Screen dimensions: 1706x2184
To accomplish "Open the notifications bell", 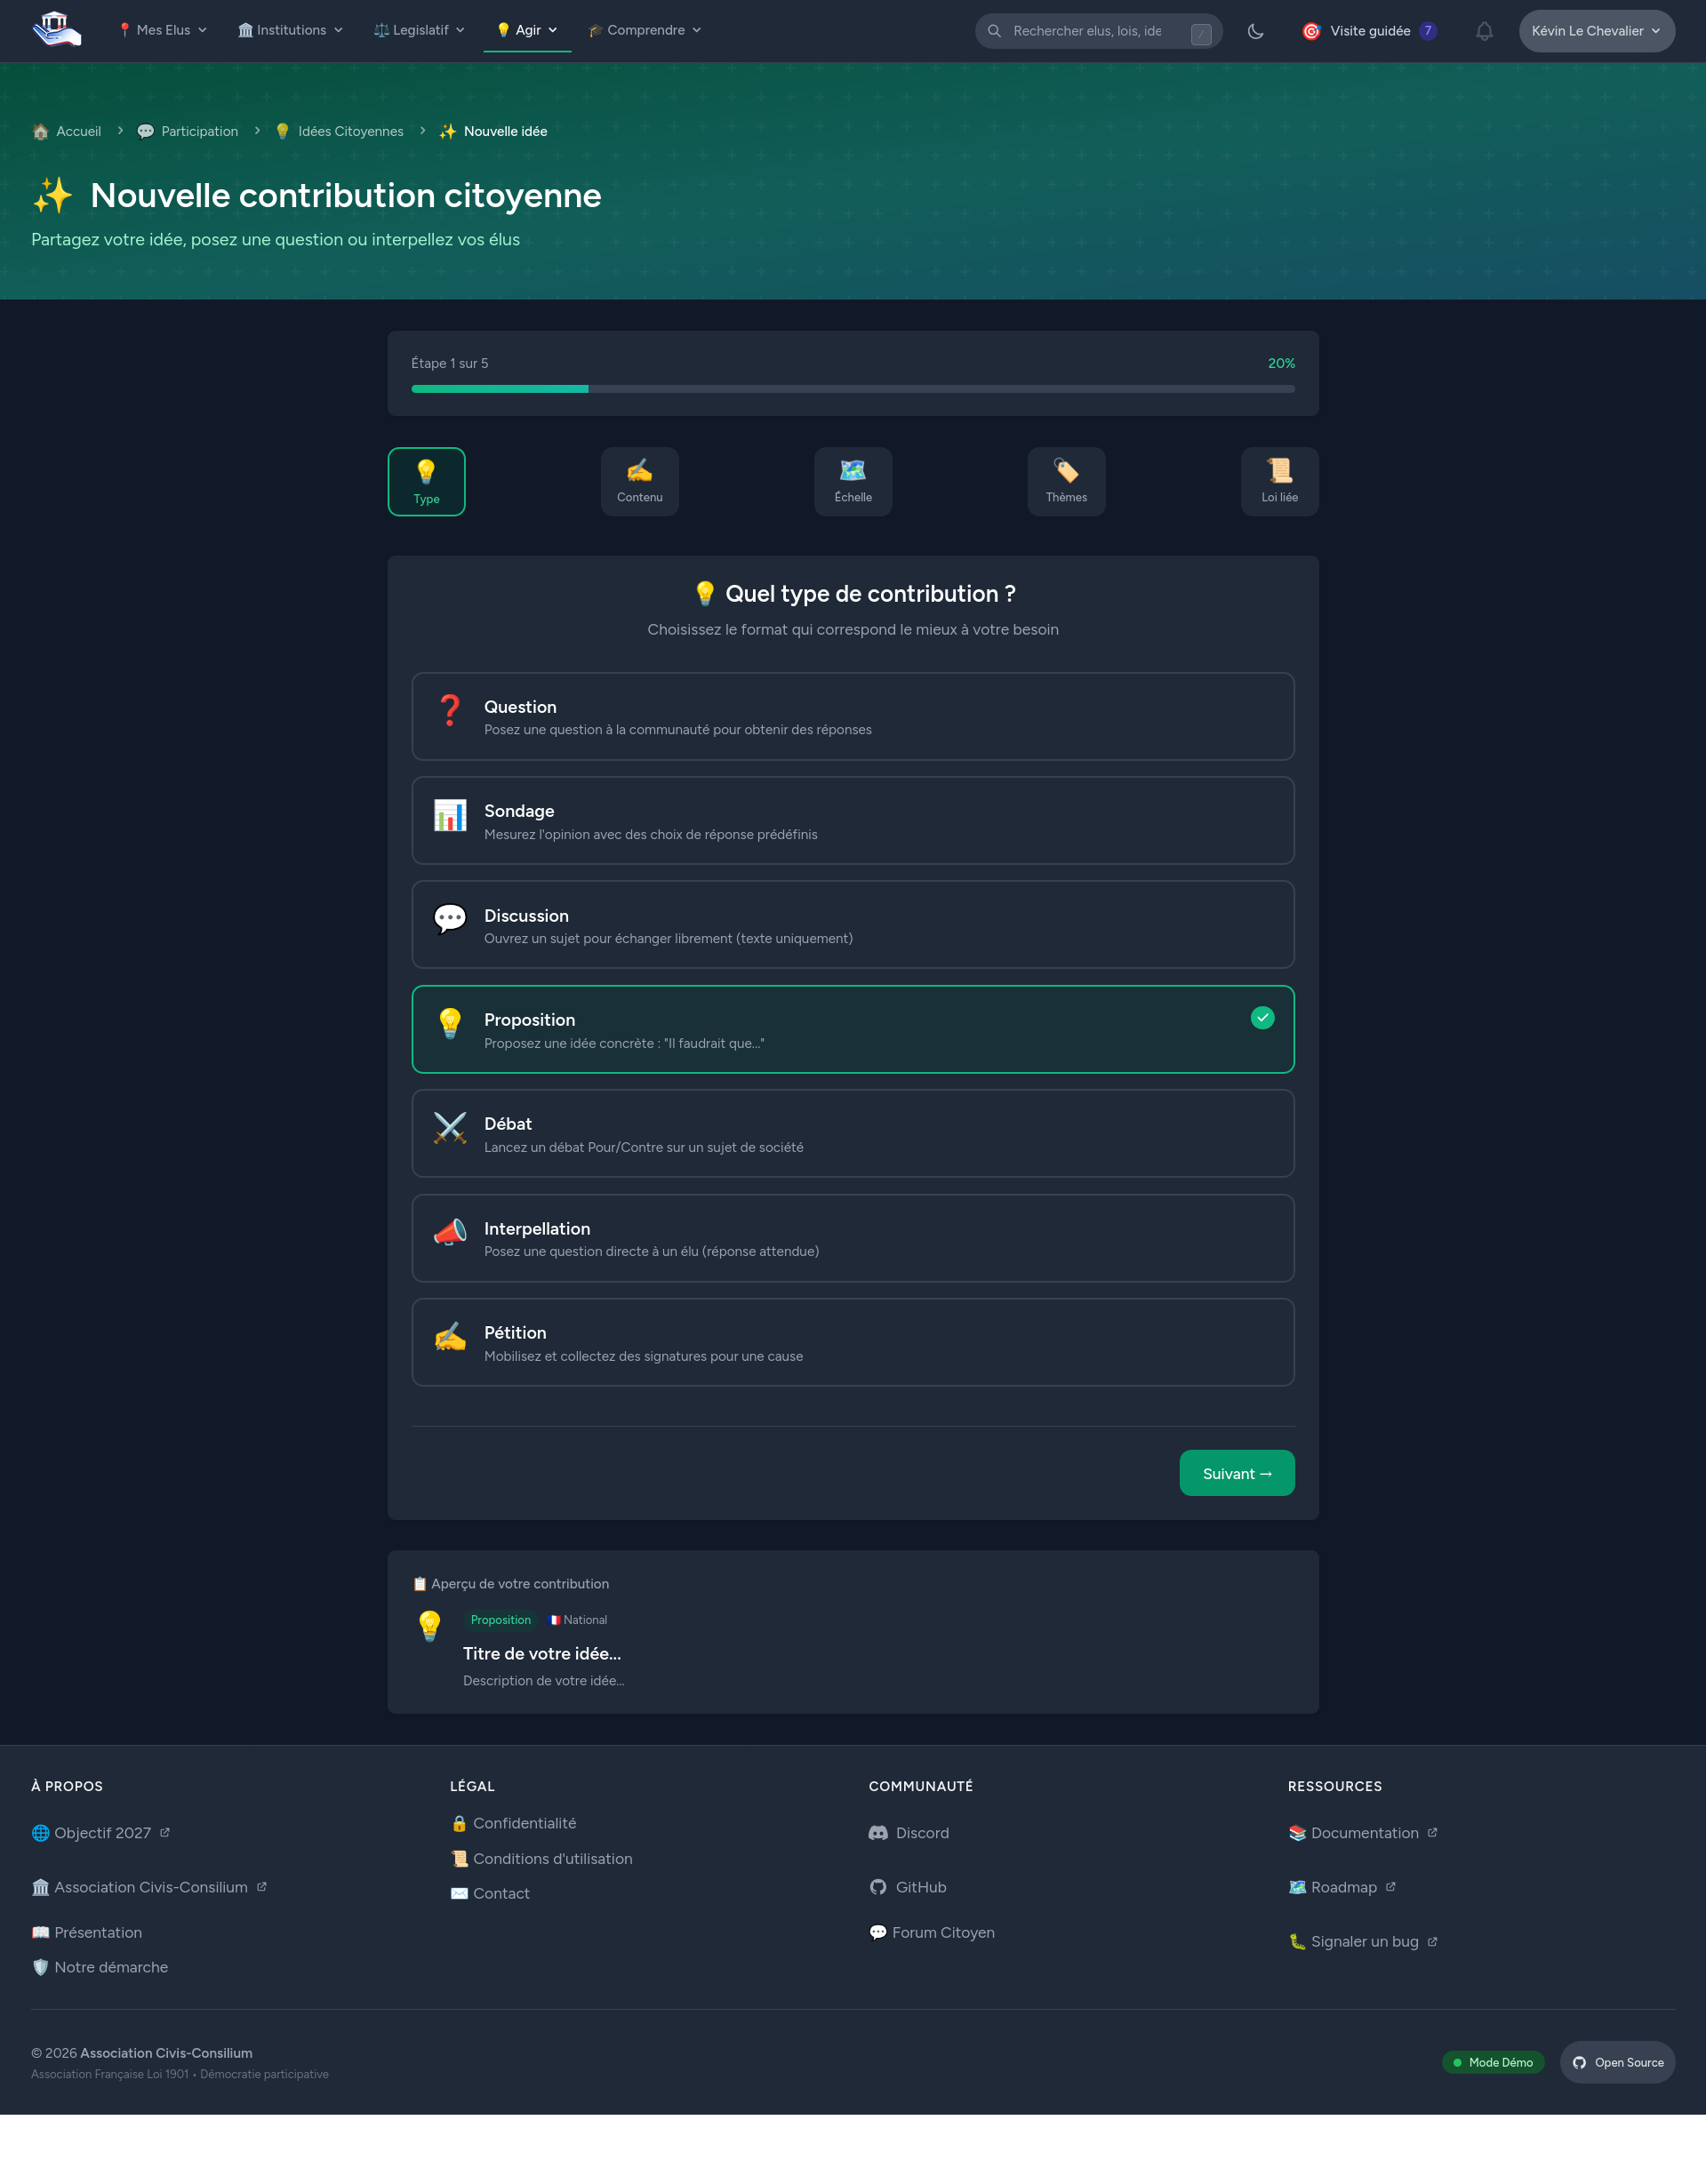I will 1484,31.
